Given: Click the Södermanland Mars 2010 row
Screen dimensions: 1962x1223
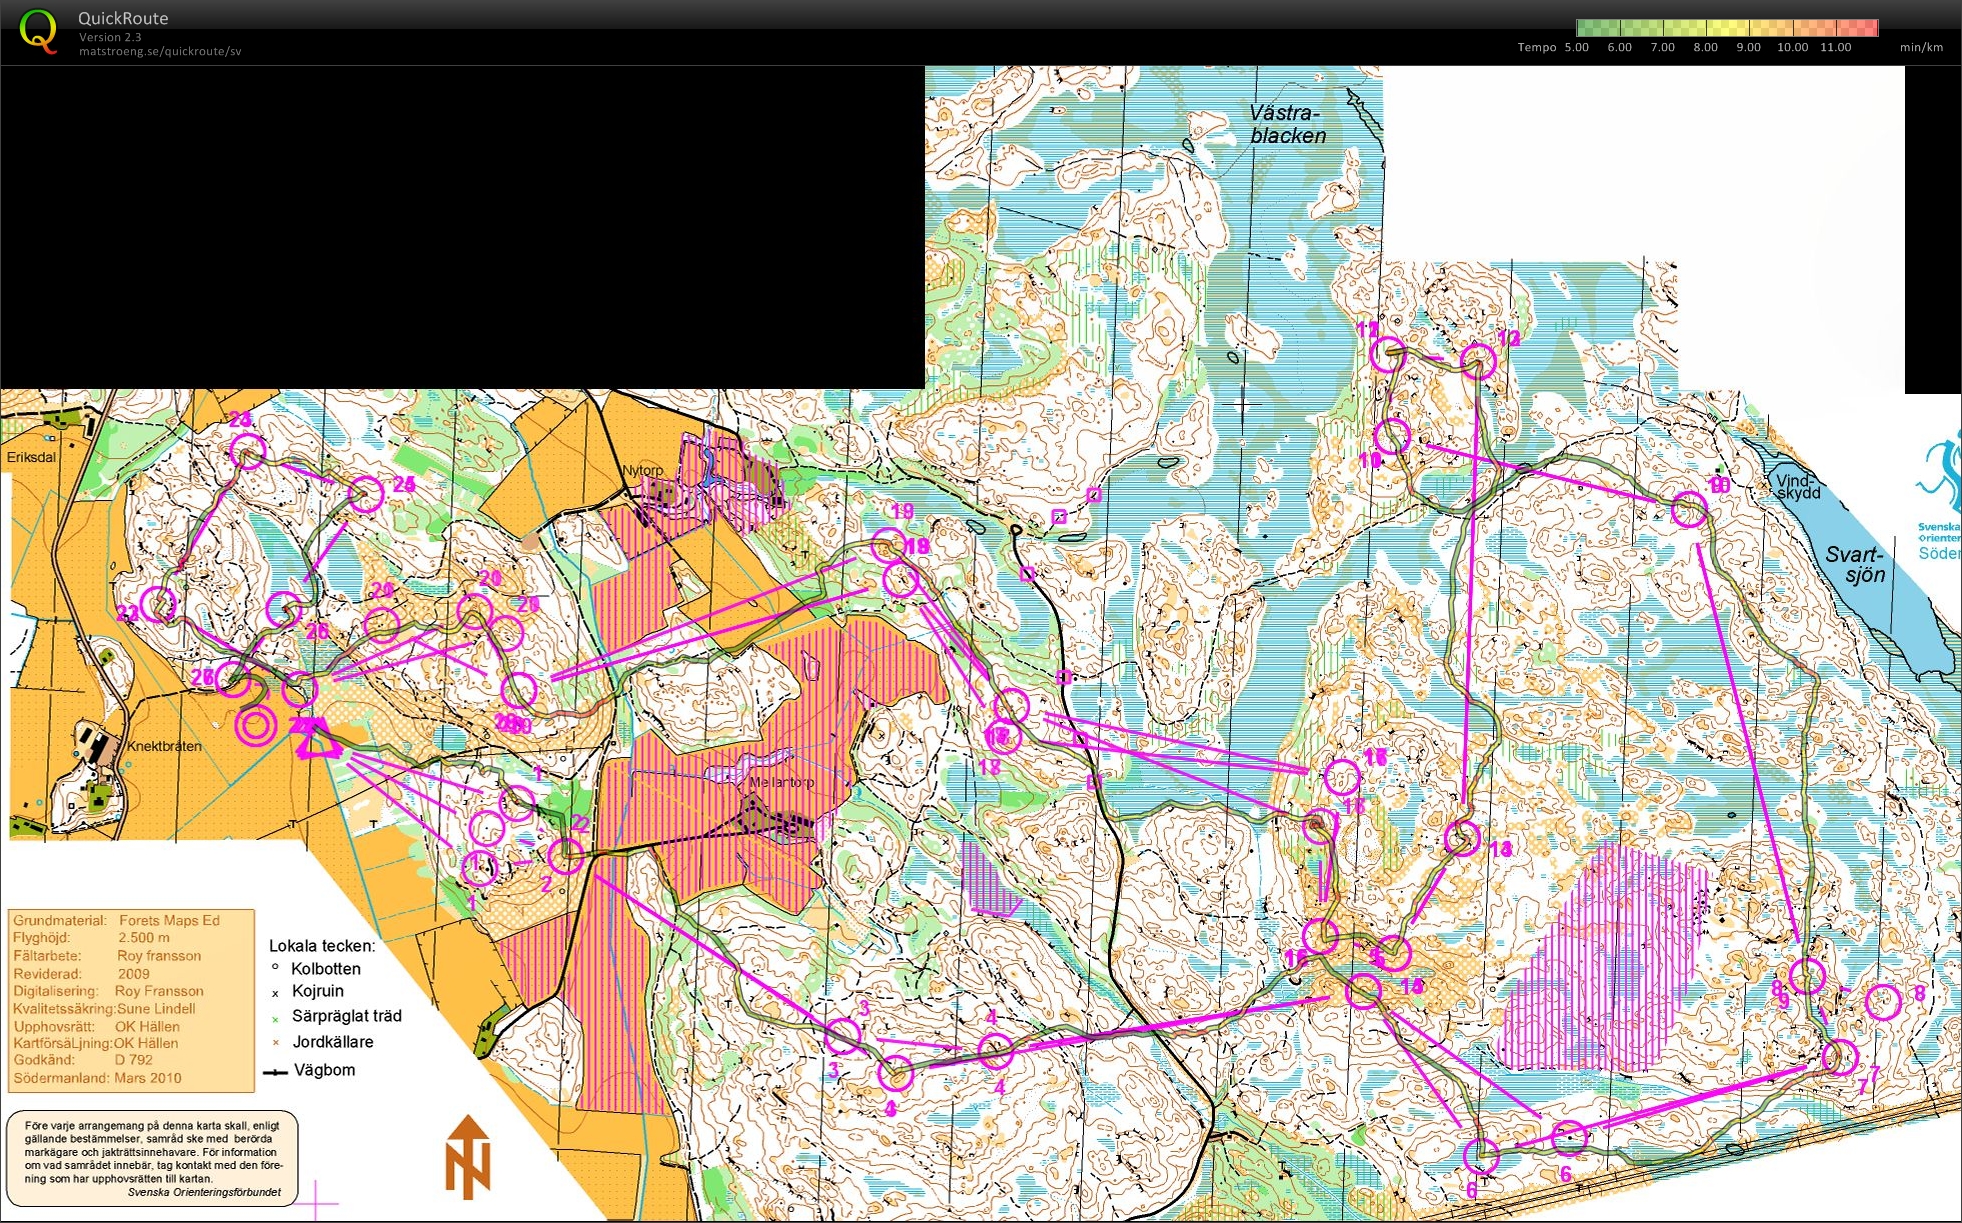Looking at the screenshot, I should (x=97, y=1078).
